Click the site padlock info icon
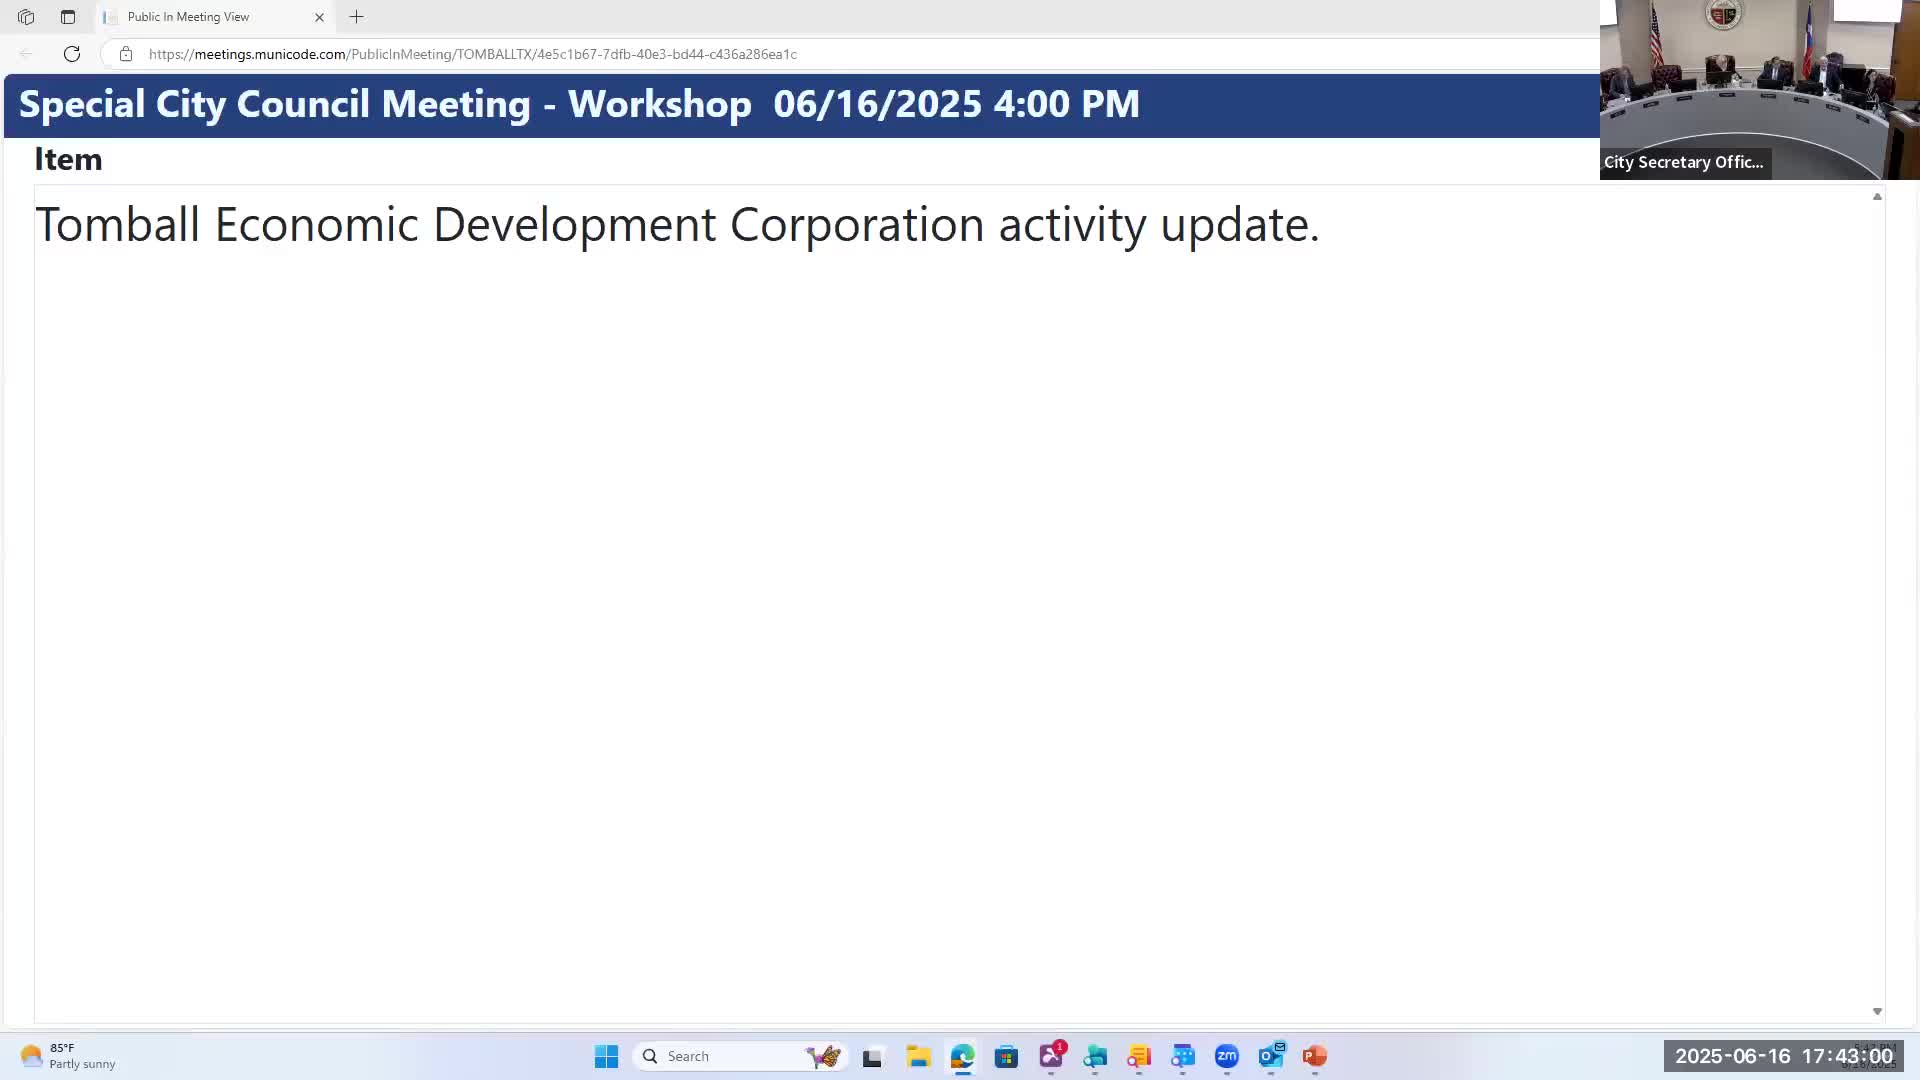 (x=126, y=54)
